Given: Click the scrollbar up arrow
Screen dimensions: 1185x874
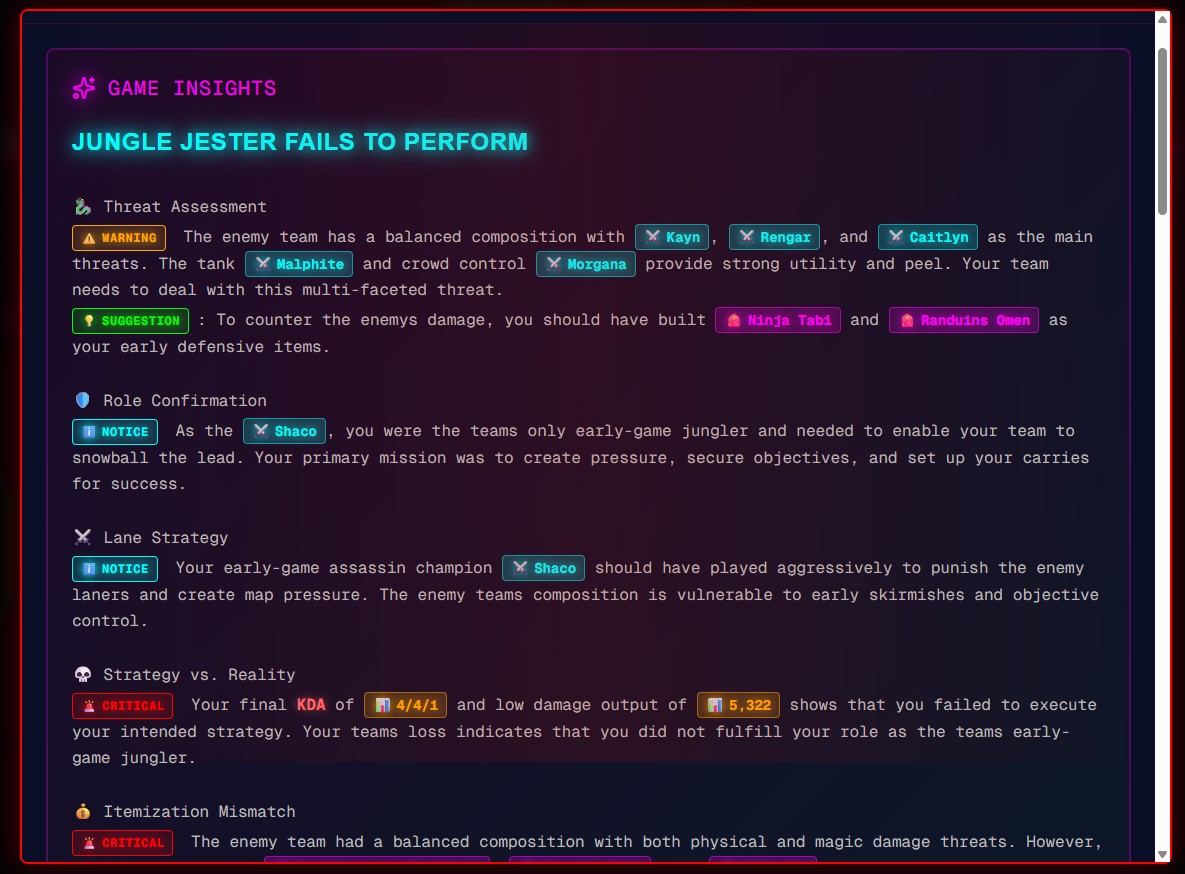Looking at the screenshot, I should pyautogui.click(x=1162, y=19).
